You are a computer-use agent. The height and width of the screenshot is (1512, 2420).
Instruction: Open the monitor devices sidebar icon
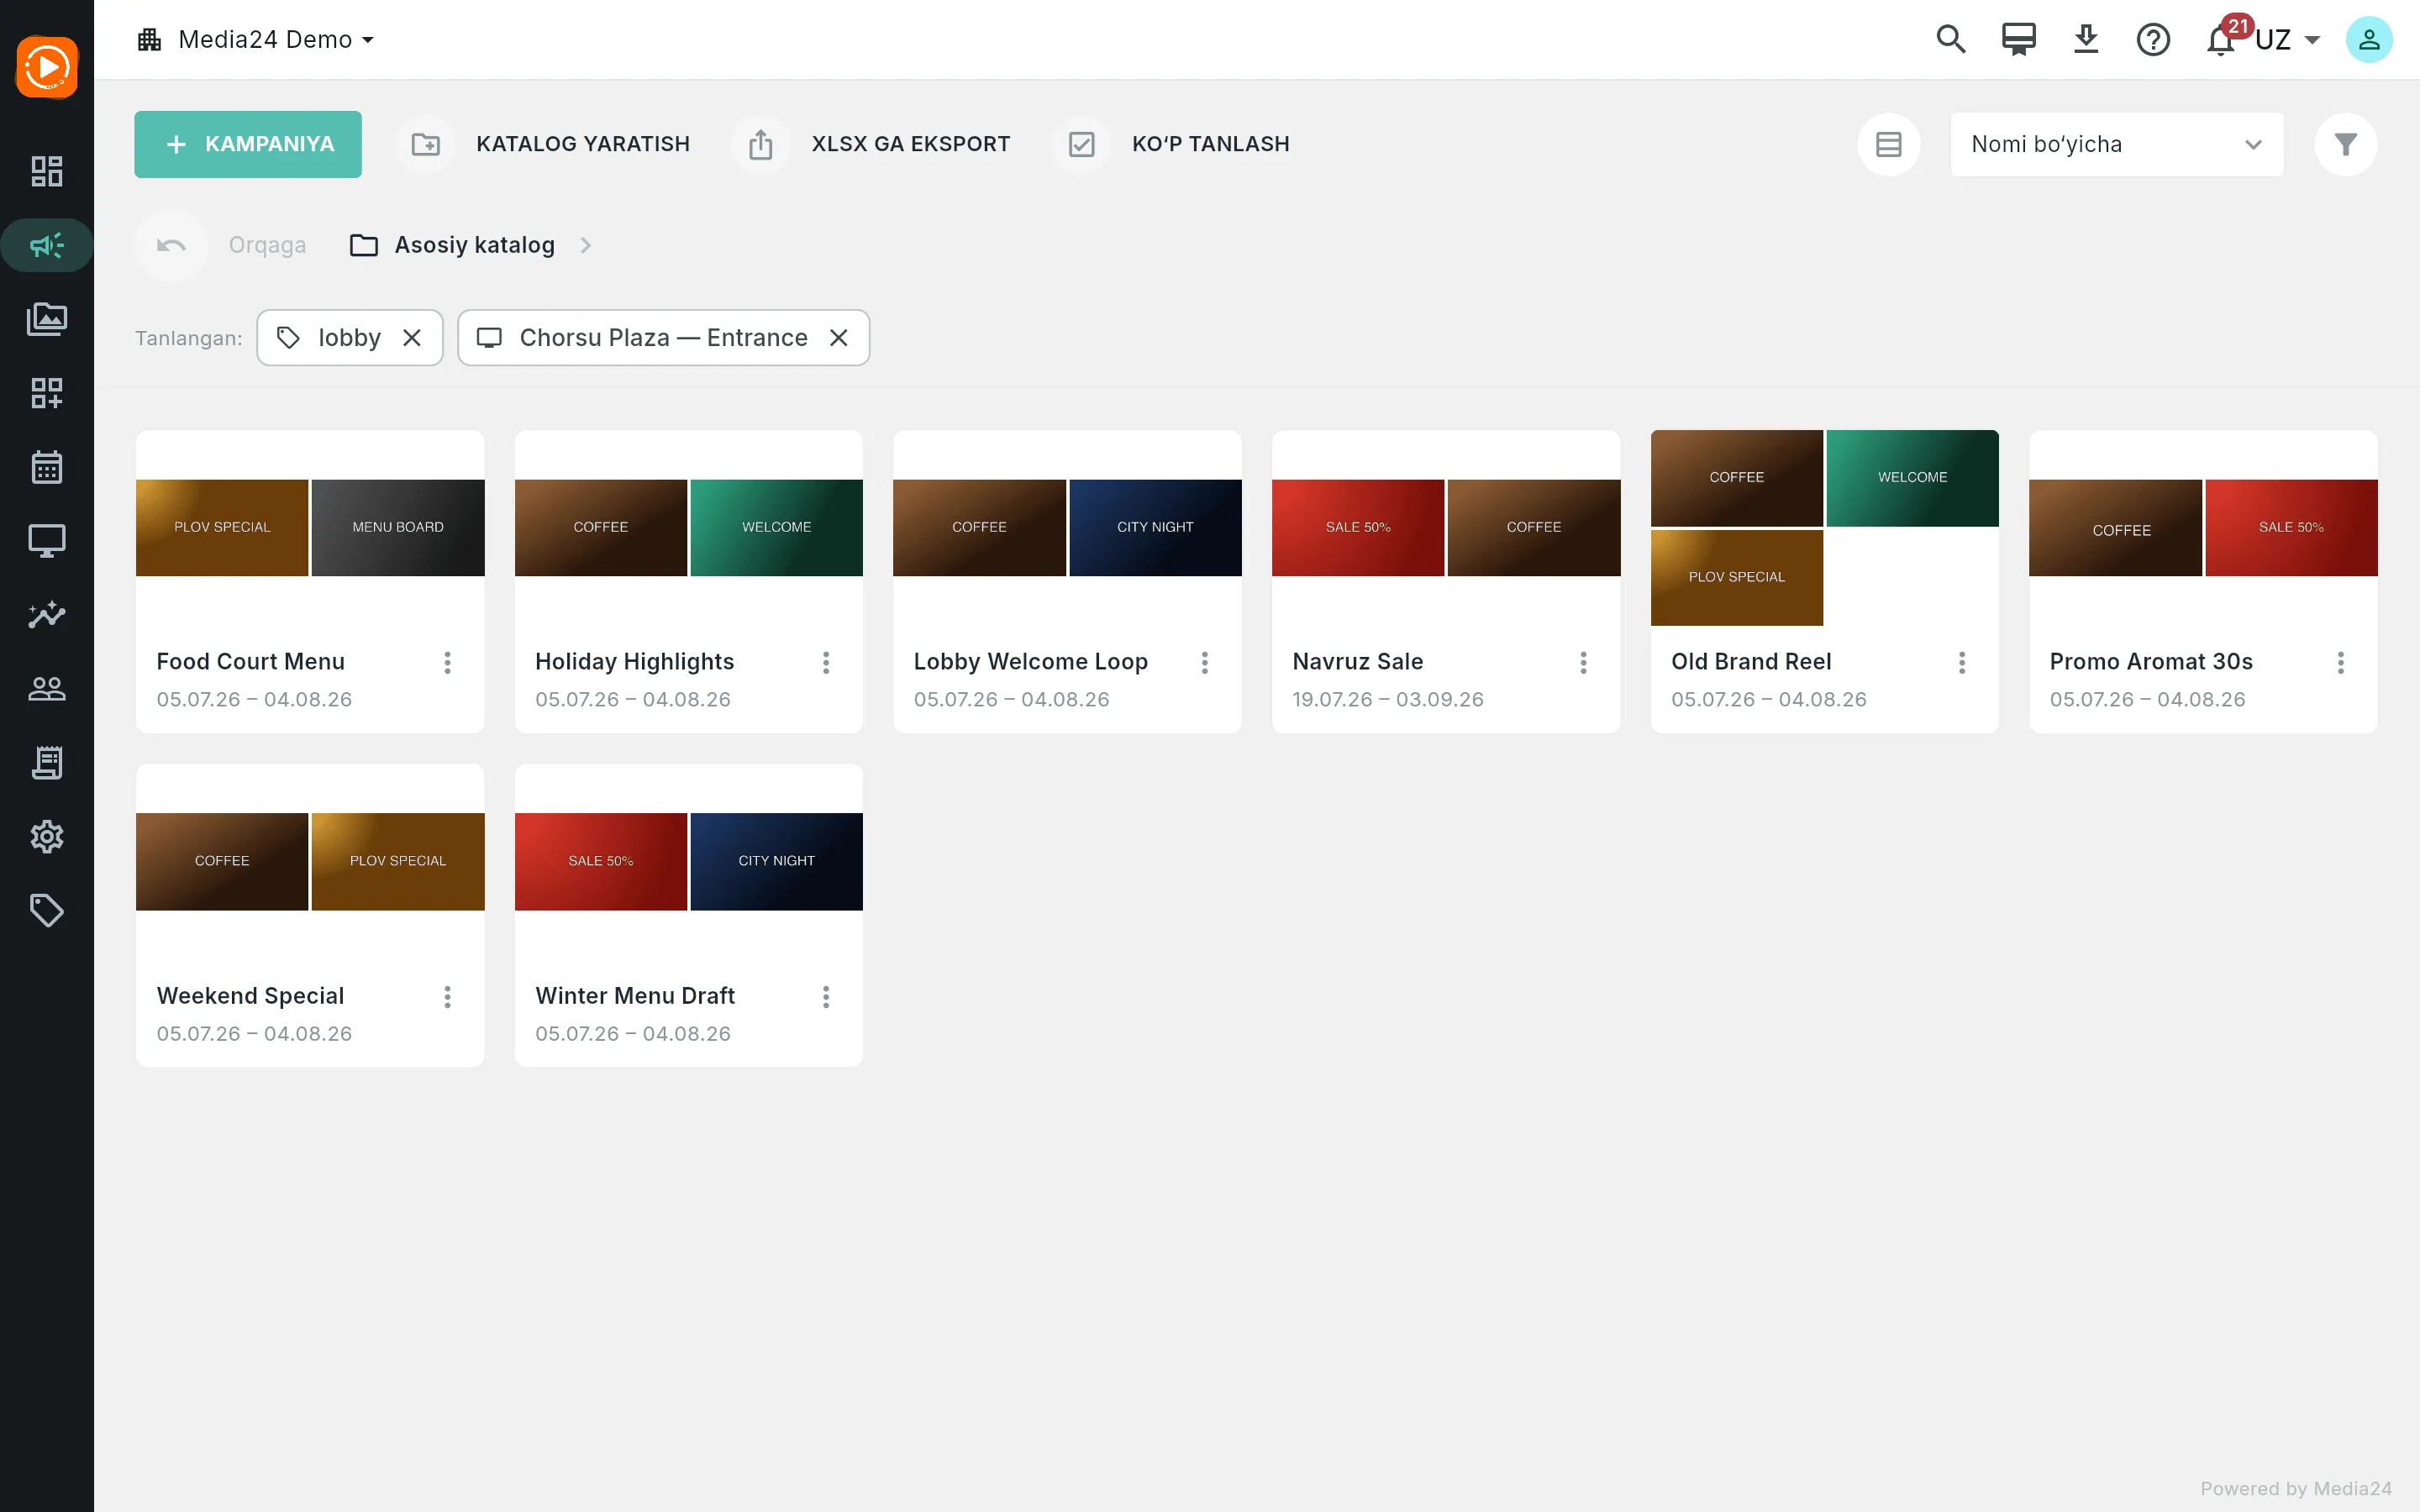(47, 541)
